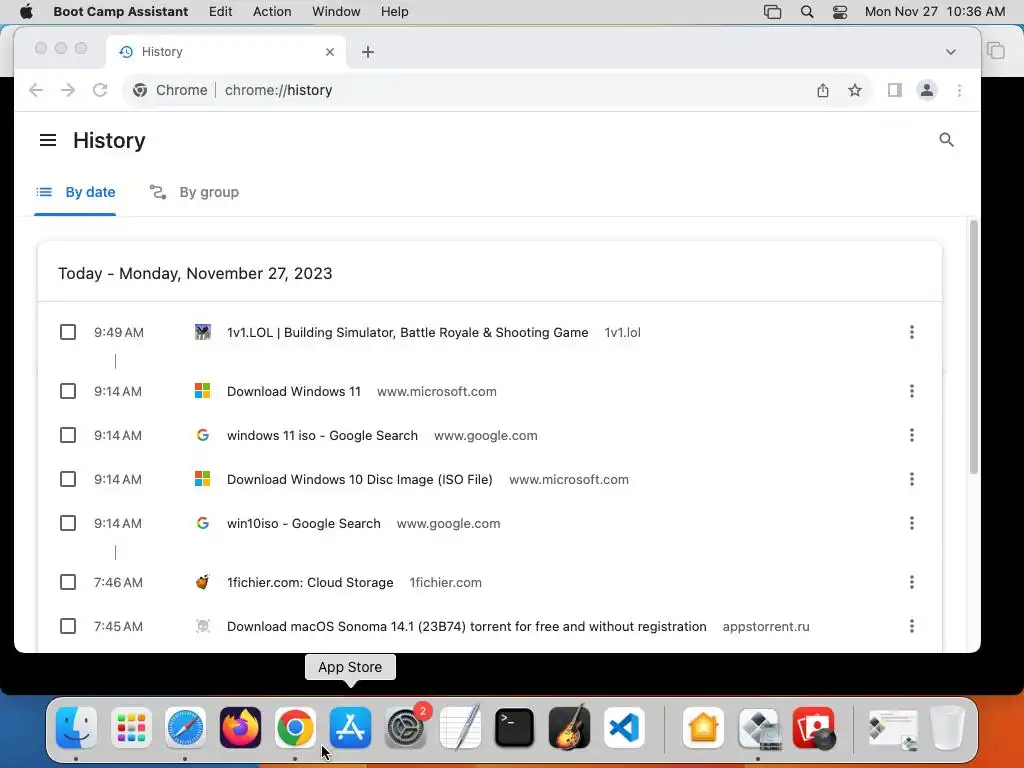Open the Action menu

(x=272, y=12)
